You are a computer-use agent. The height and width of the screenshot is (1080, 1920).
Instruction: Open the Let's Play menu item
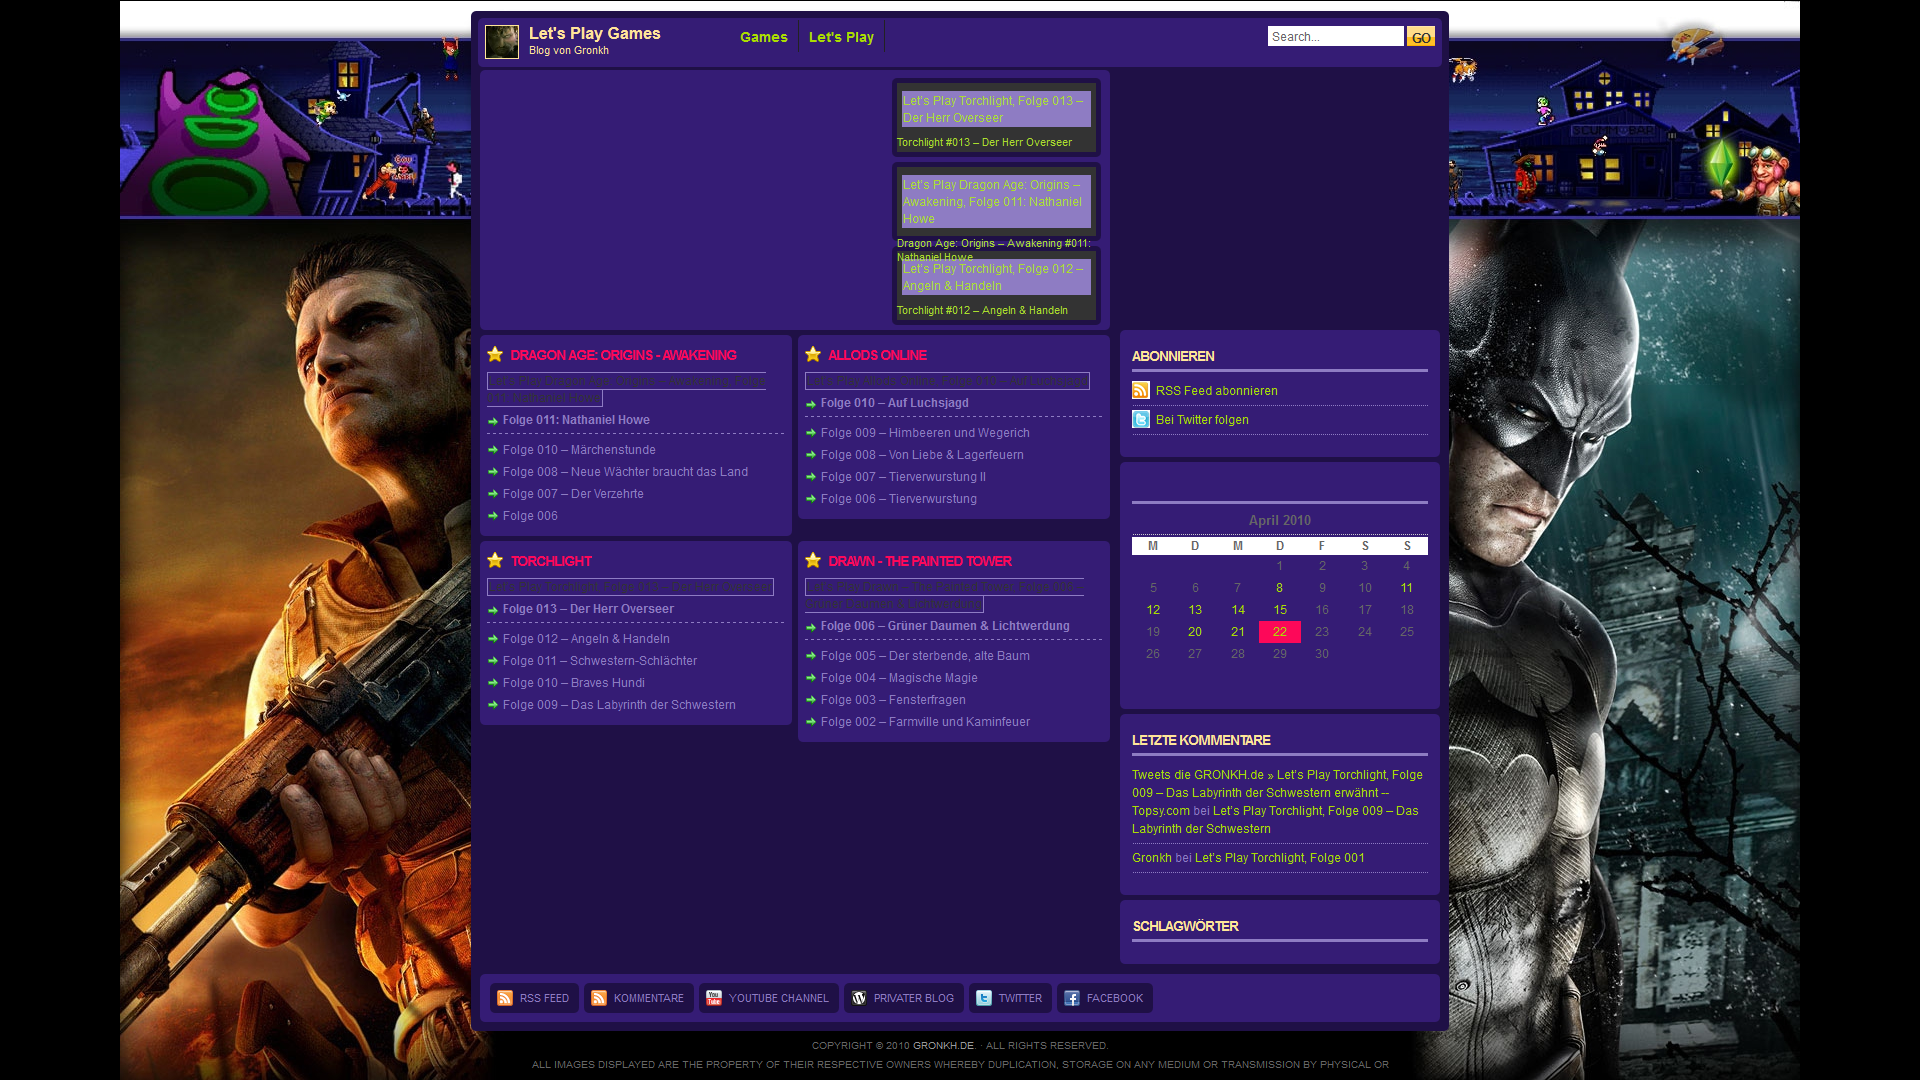(x=841, y=37)
